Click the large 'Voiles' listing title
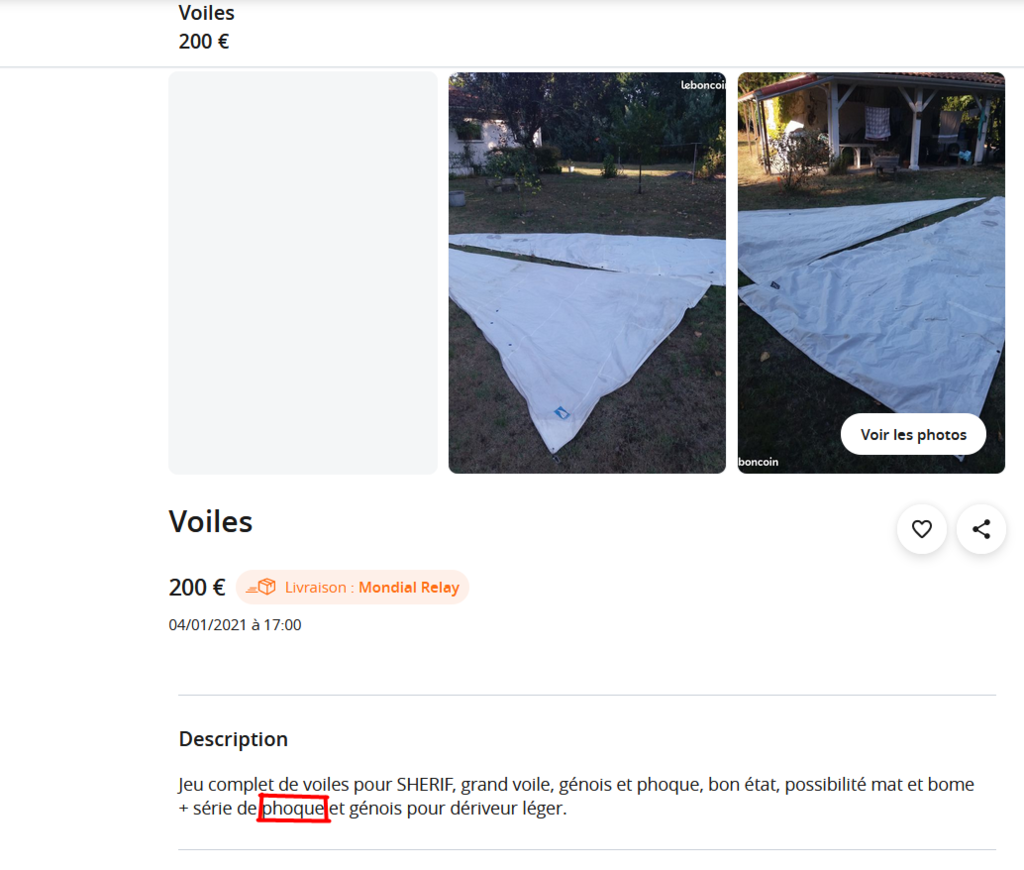The image size is (1024, 870). [210, 522]
